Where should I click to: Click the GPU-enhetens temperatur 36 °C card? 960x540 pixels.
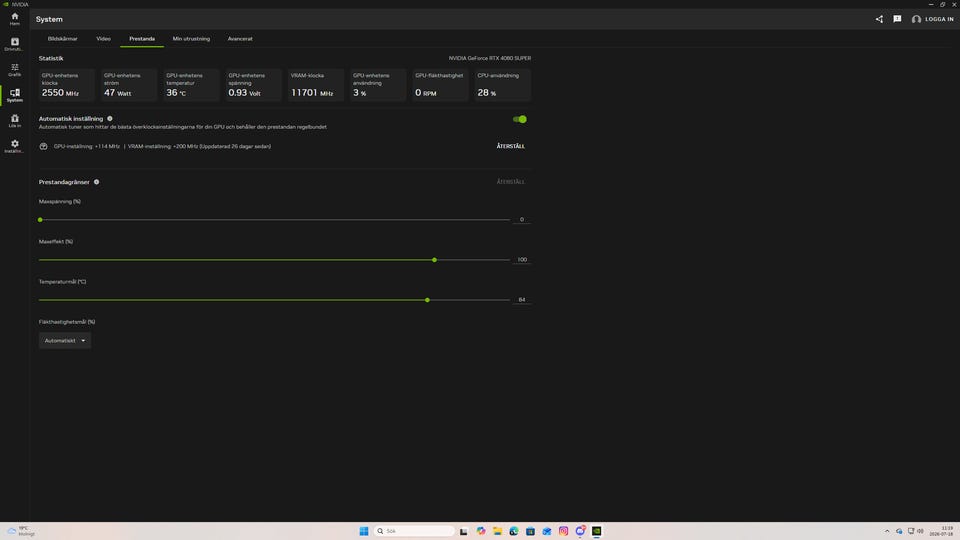pos(191,85)
